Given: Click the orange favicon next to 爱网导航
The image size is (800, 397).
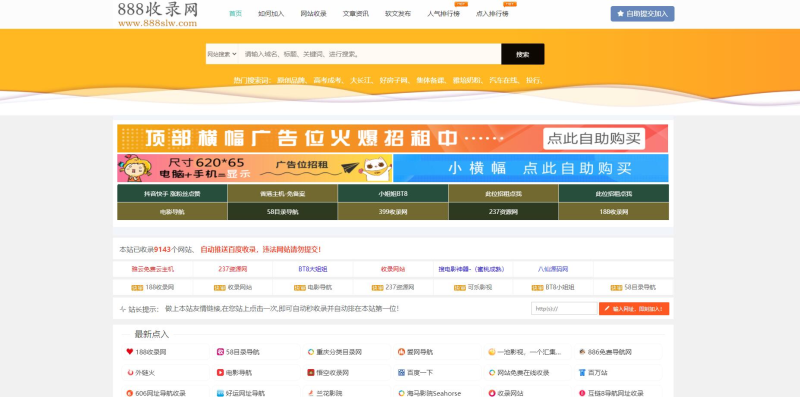Looking at the screenshot, I should [x=402, y=352].
